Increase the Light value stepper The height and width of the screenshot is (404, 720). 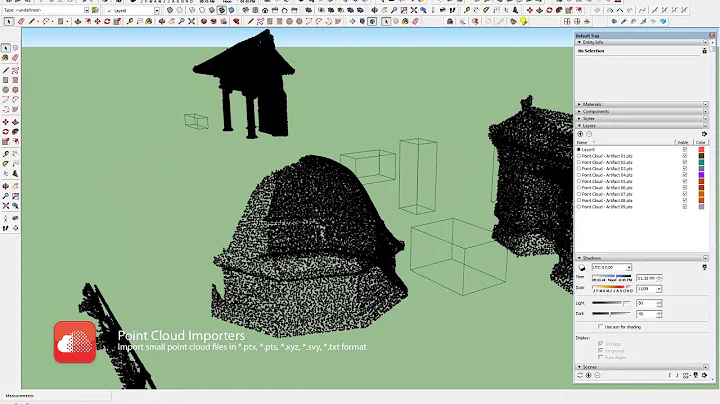tap(659, 302)
